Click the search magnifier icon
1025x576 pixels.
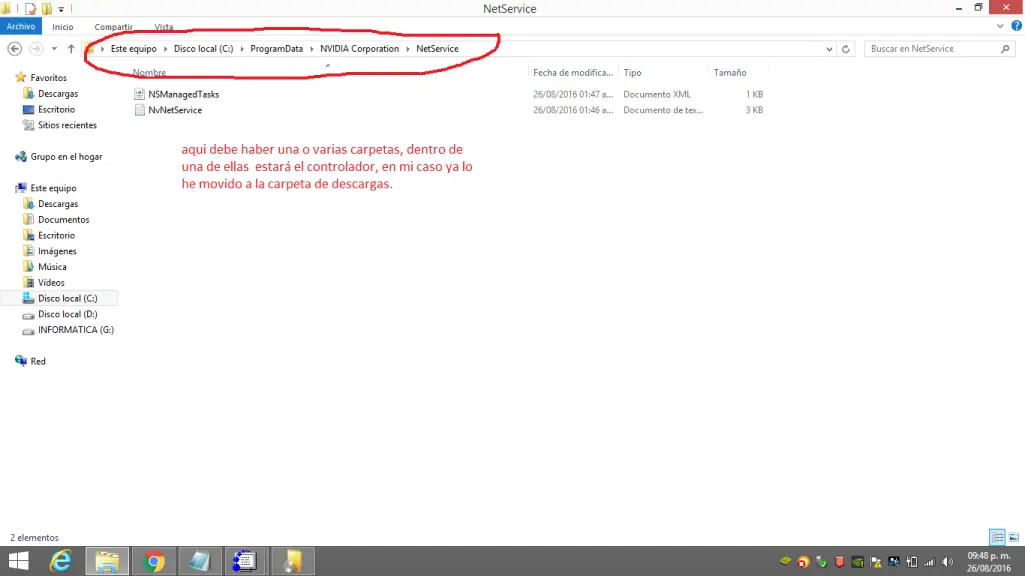(1005, 49)
